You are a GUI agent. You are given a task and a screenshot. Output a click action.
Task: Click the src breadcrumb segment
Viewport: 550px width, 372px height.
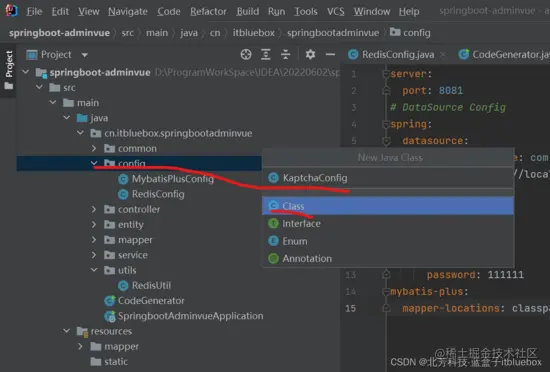[127, 33]
